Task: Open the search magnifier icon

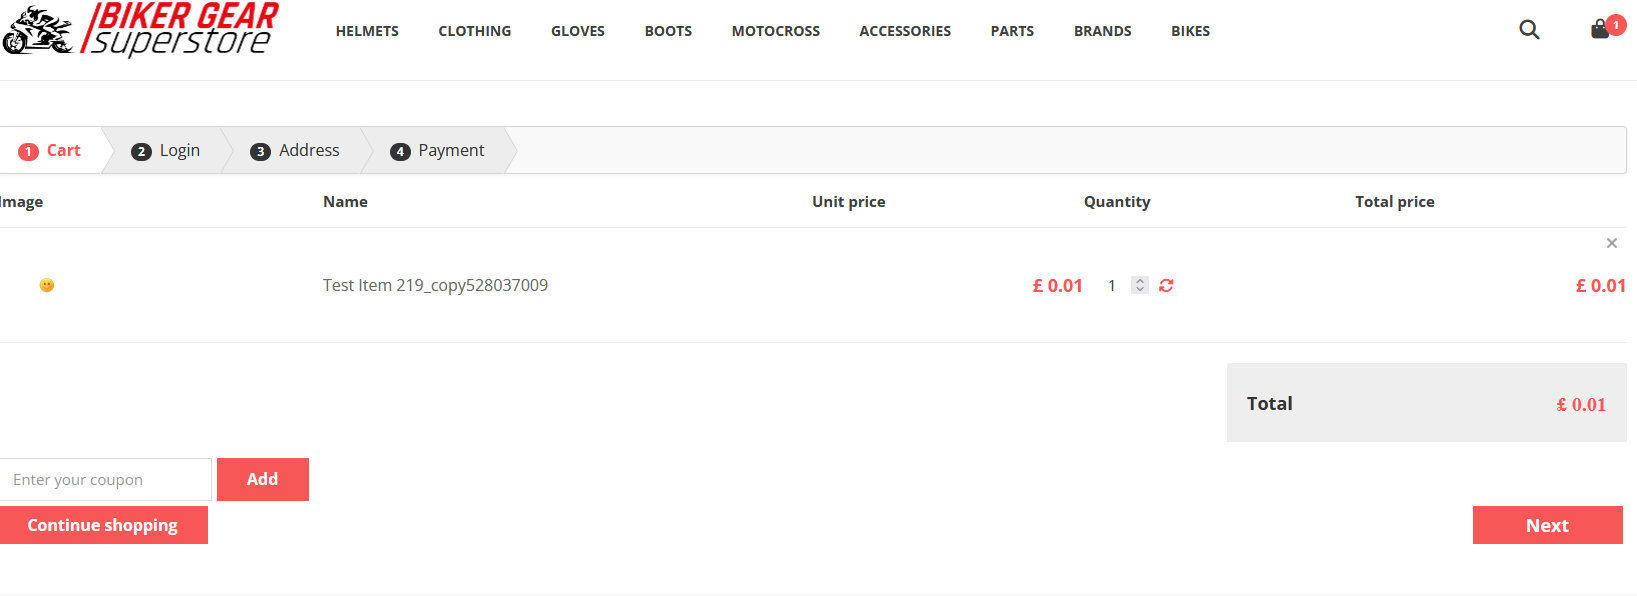Action: point(1529,30)
